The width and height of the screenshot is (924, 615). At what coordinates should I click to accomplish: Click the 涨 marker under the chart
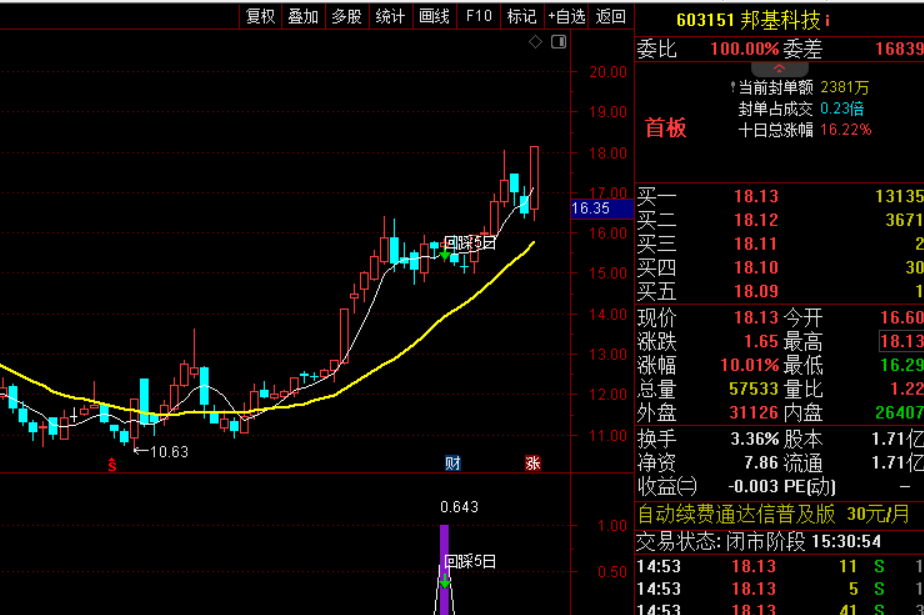coord(533,463)
